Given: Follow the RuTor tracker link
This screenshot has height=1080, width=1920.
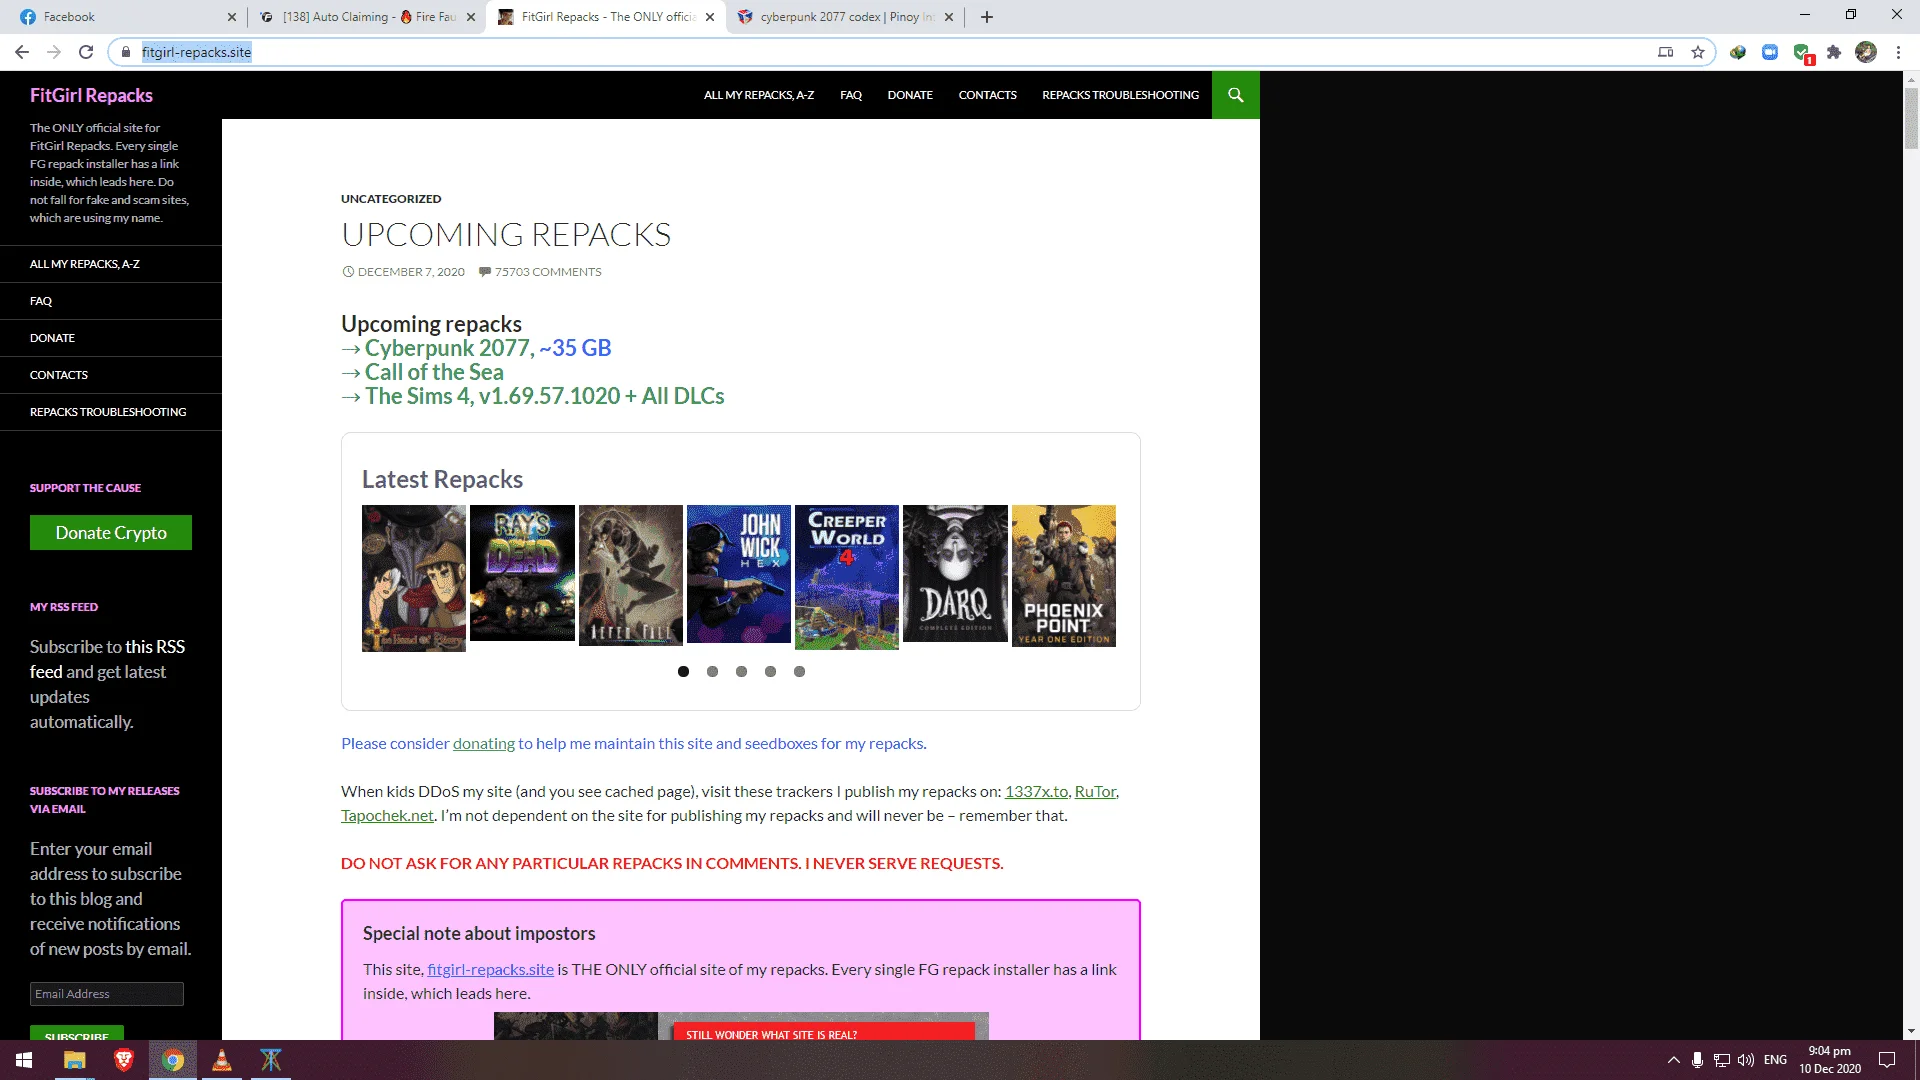Looking at the screenshot, I should (1095, 792).
